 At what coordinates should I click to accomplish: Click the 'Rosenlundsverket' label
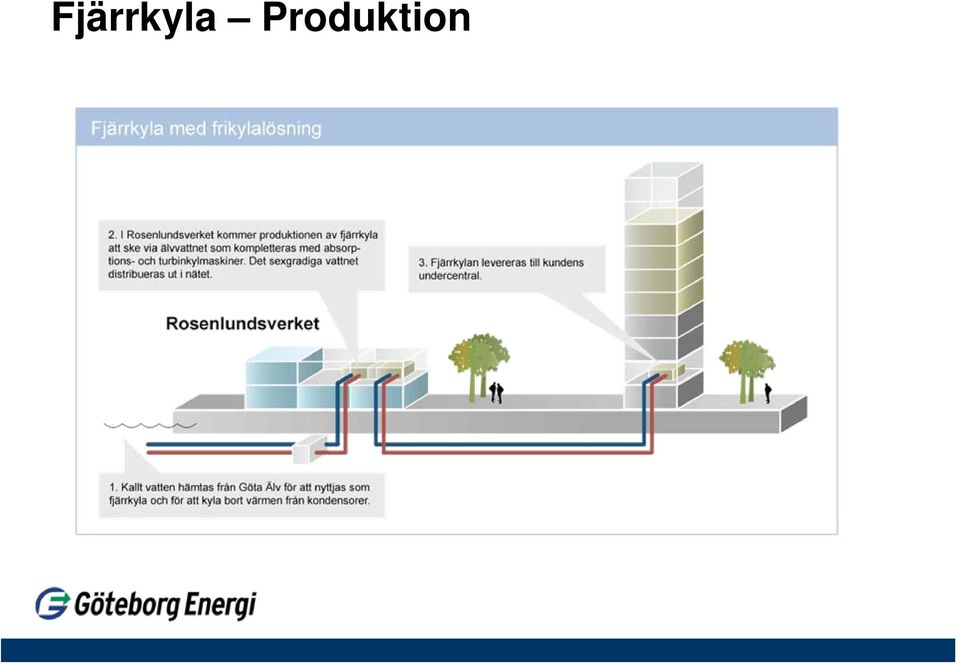(x=242, y=323)
